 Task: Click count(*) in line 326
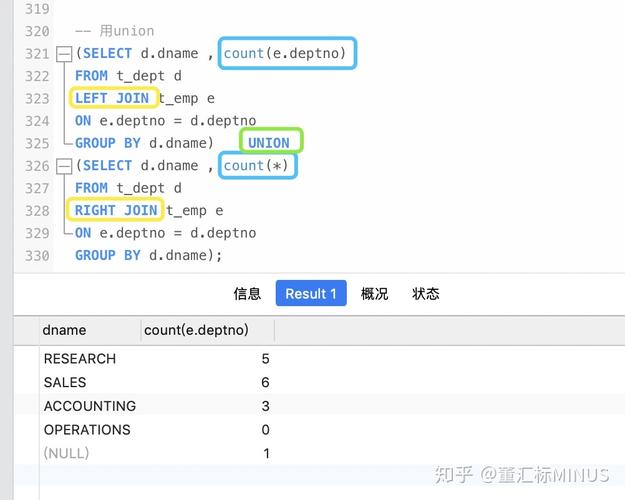[x=256, y=165]
